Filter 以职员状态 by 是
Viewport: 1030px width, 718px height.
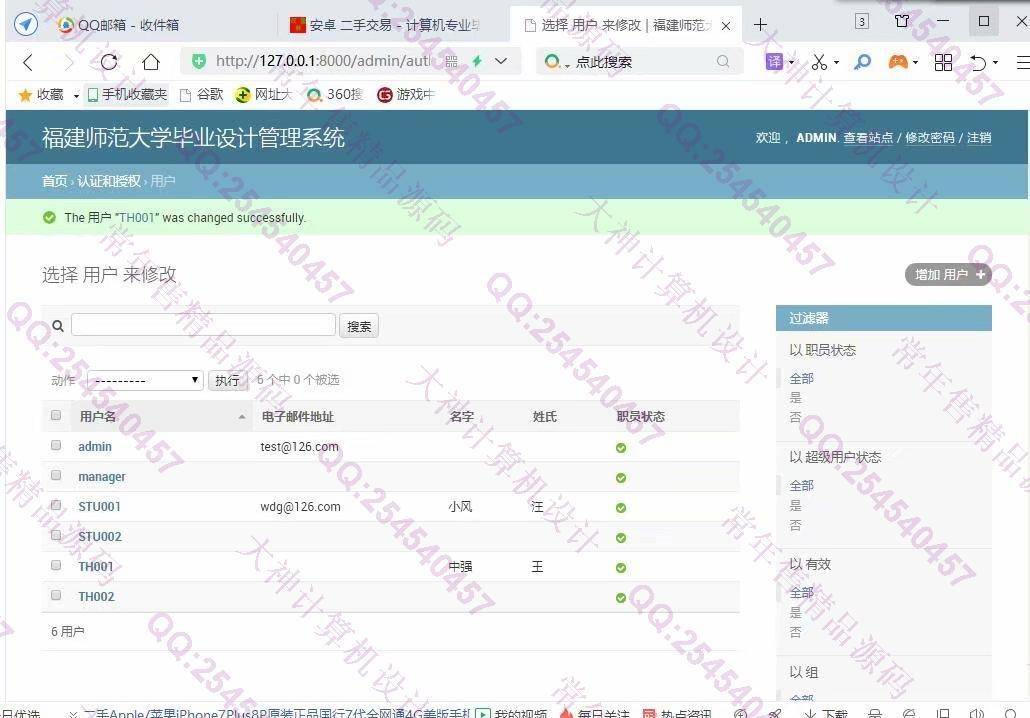click(795, 397)
